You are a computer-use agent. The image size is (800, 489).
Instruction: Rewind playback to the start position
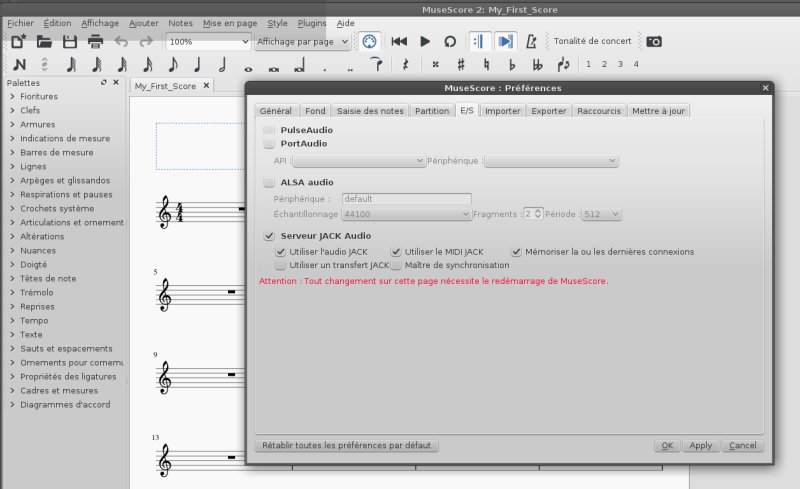(x=399, y=41)
